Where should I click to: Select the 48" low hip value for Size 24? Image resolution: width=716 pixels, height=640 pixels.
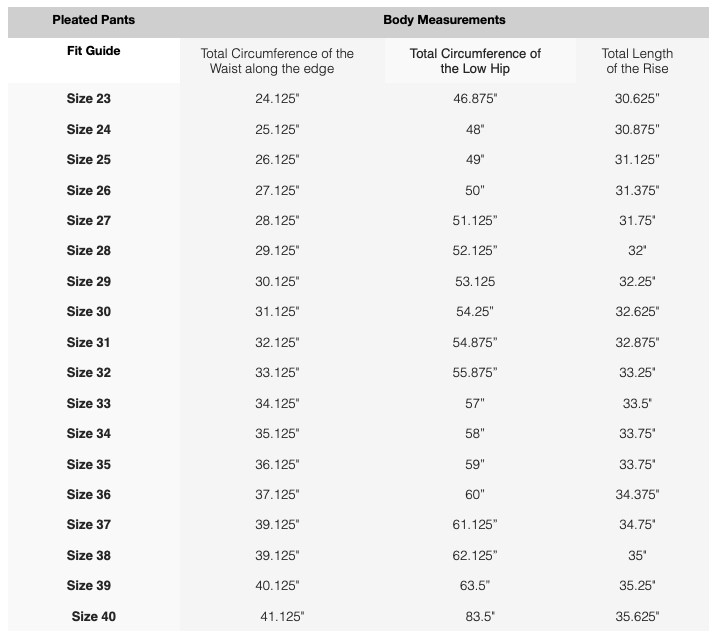(x=475, y=130)
